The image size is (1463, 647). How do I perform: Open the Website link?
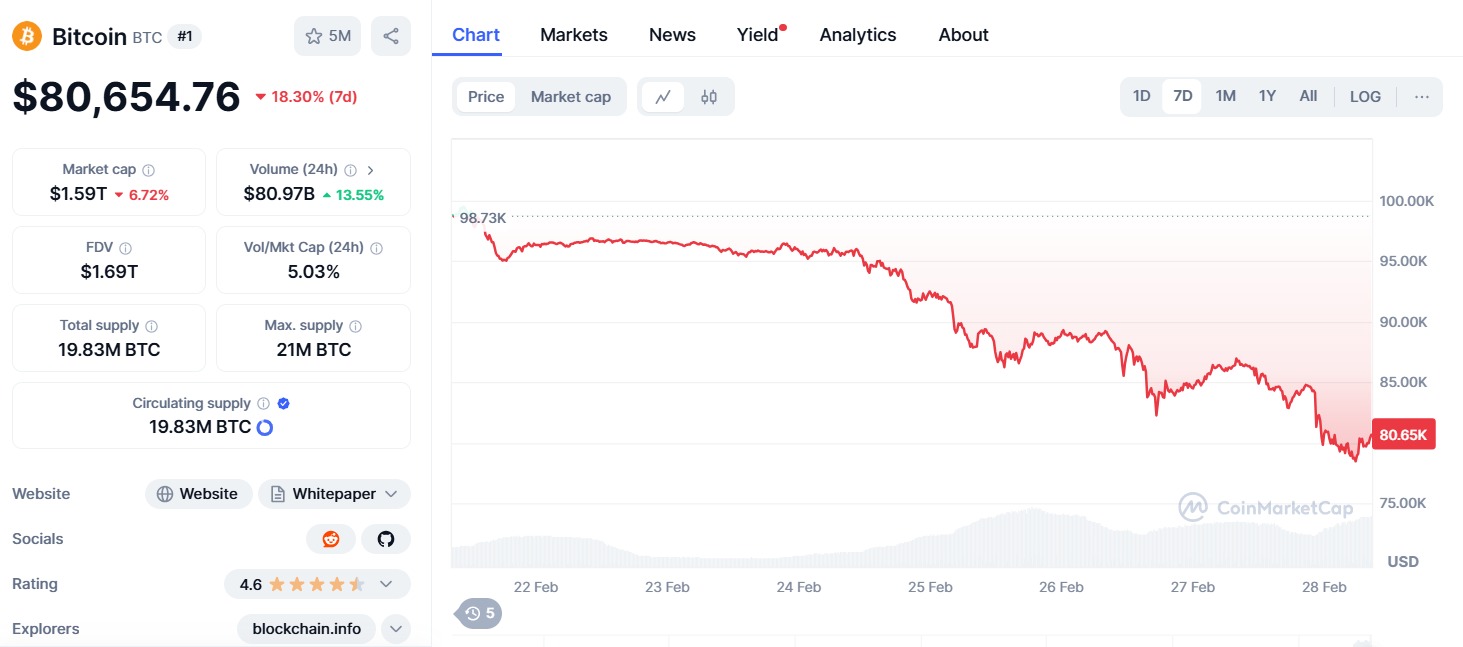pos(198,494)
